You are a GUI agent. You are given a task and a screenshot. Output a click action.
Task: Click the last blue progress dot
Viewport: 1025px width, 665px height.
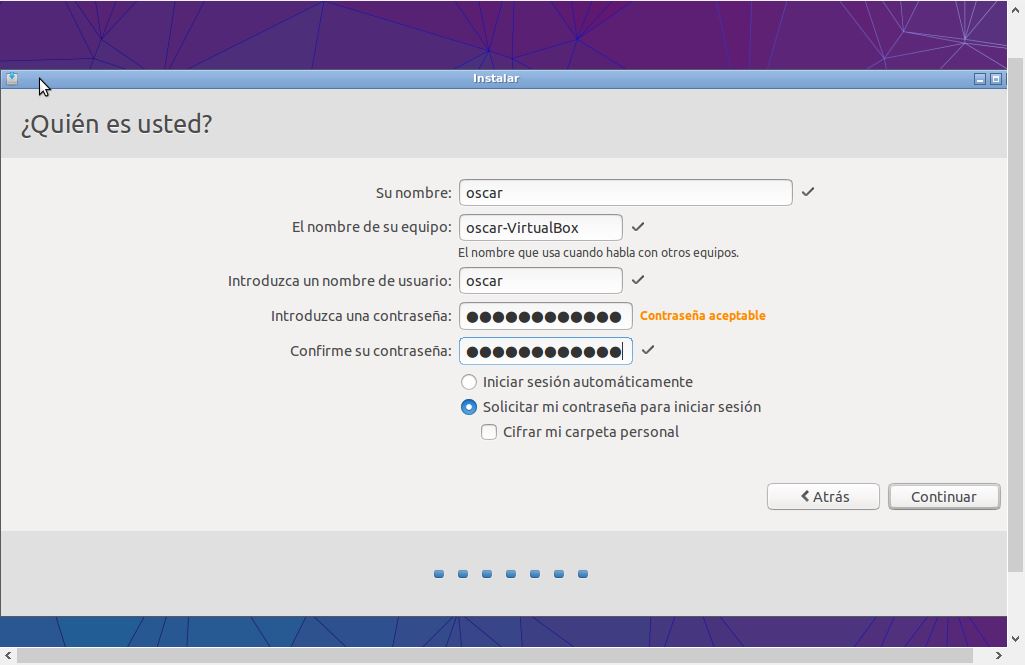click(x=583, y=574)
